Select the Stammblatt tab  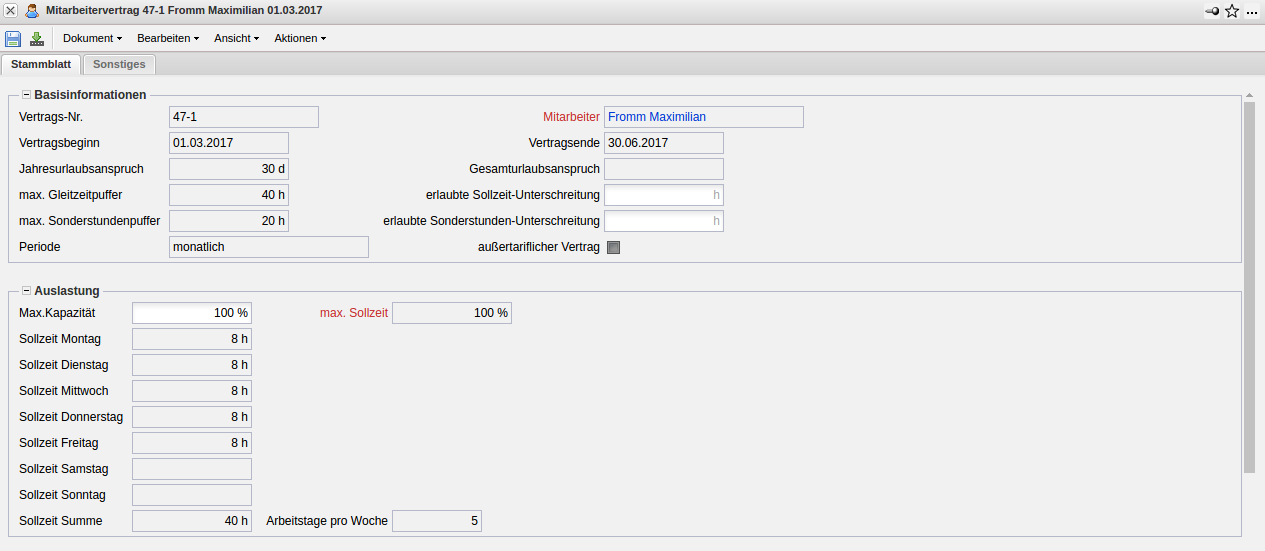pos(41,64)
